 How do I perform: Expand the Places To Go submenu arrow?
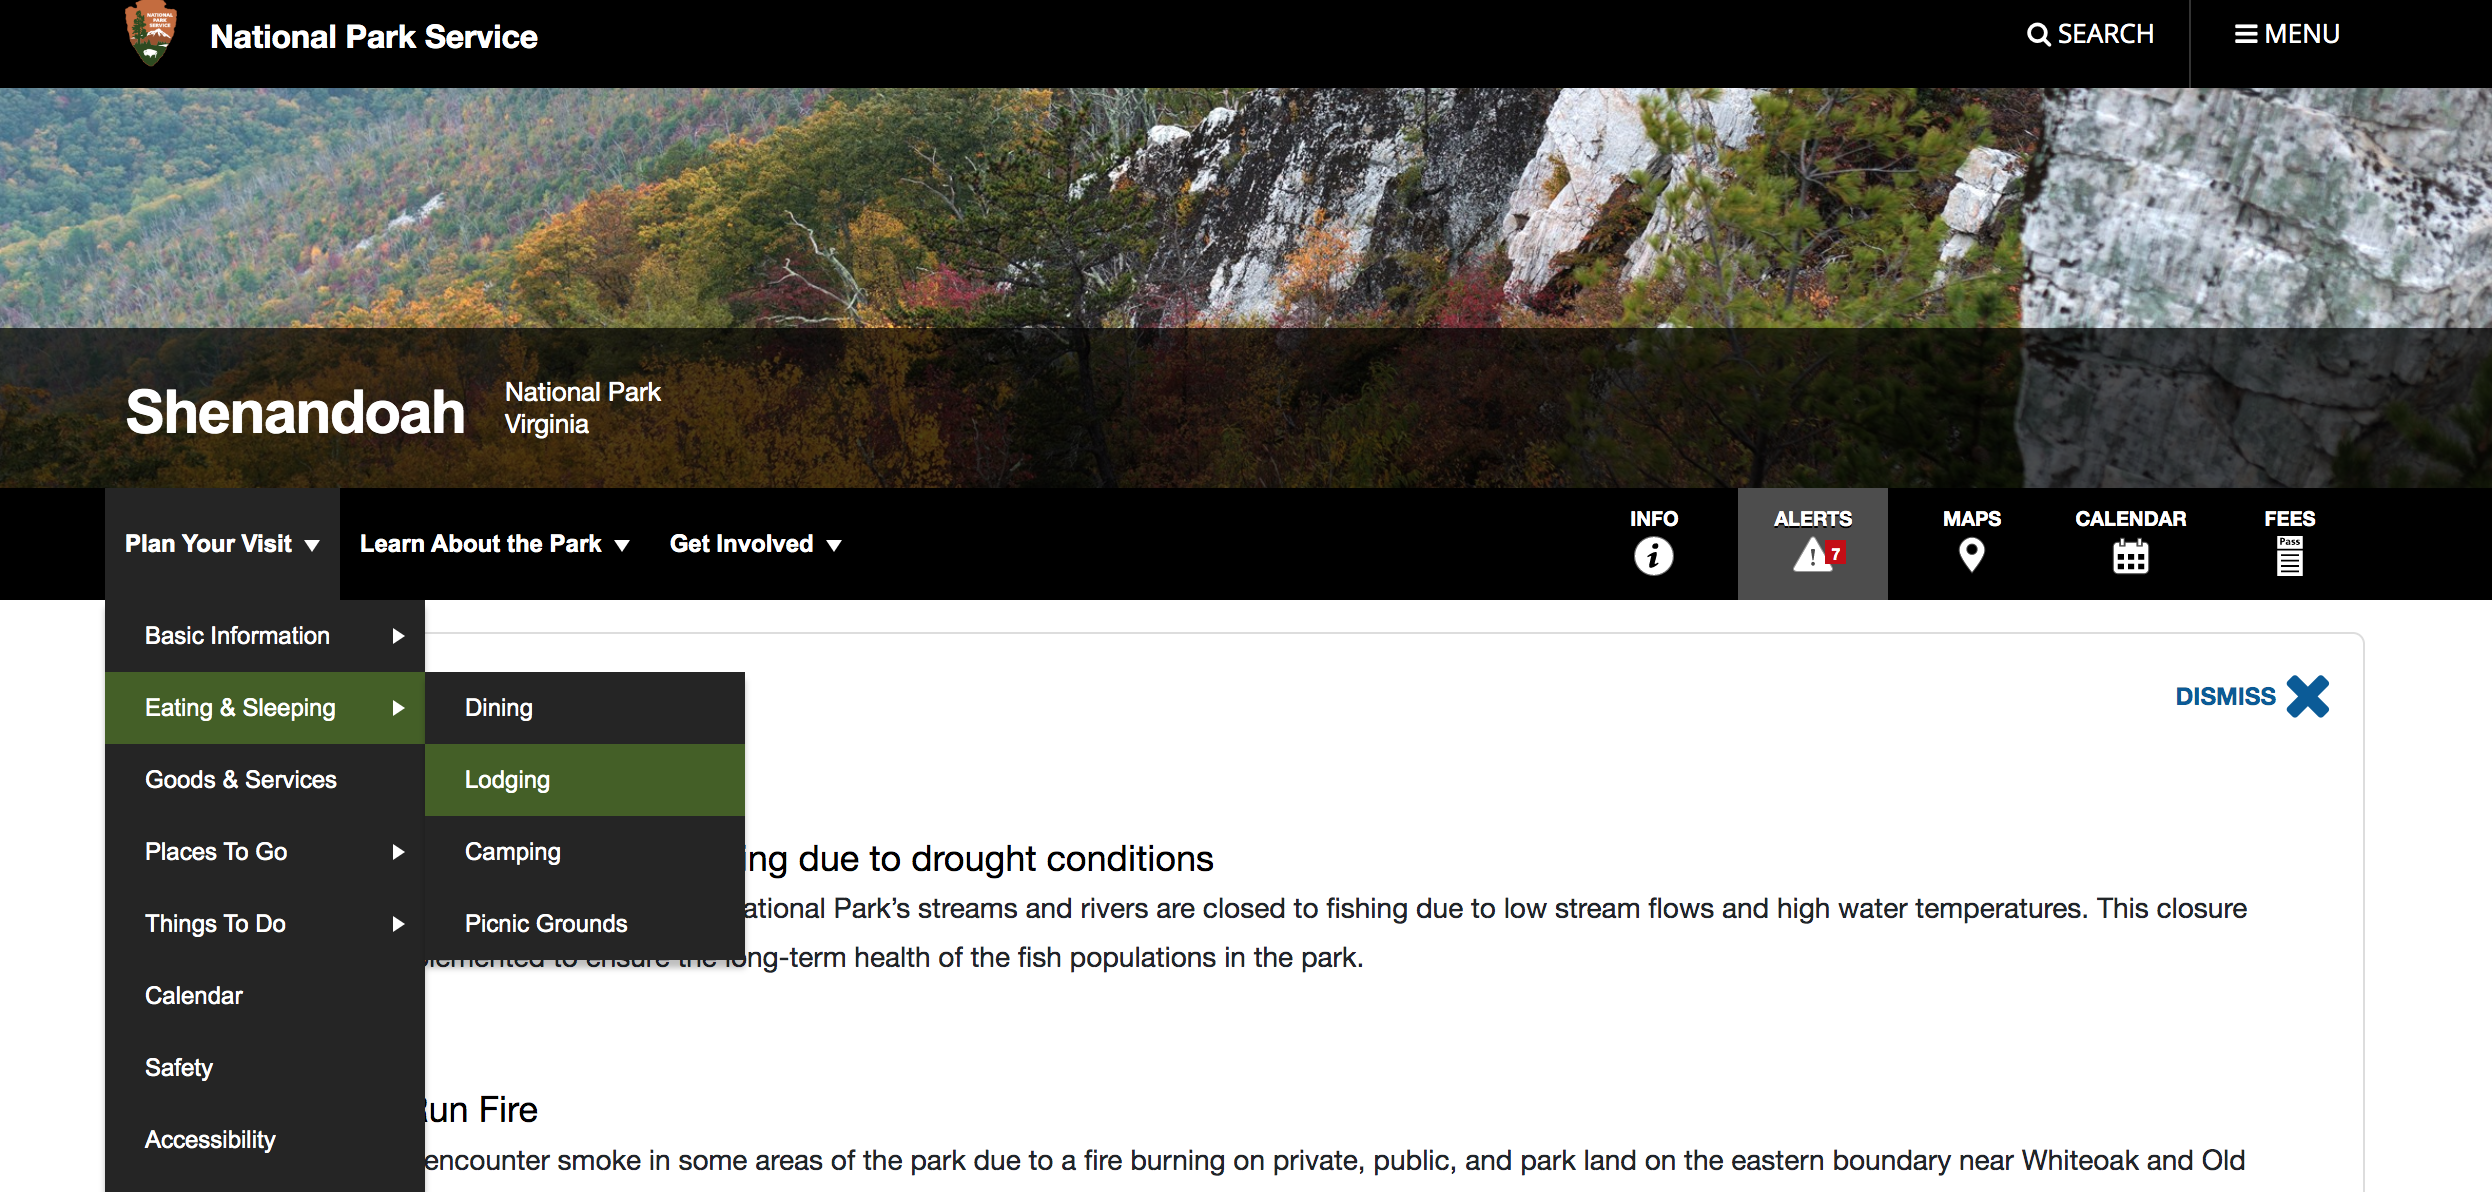398,852
